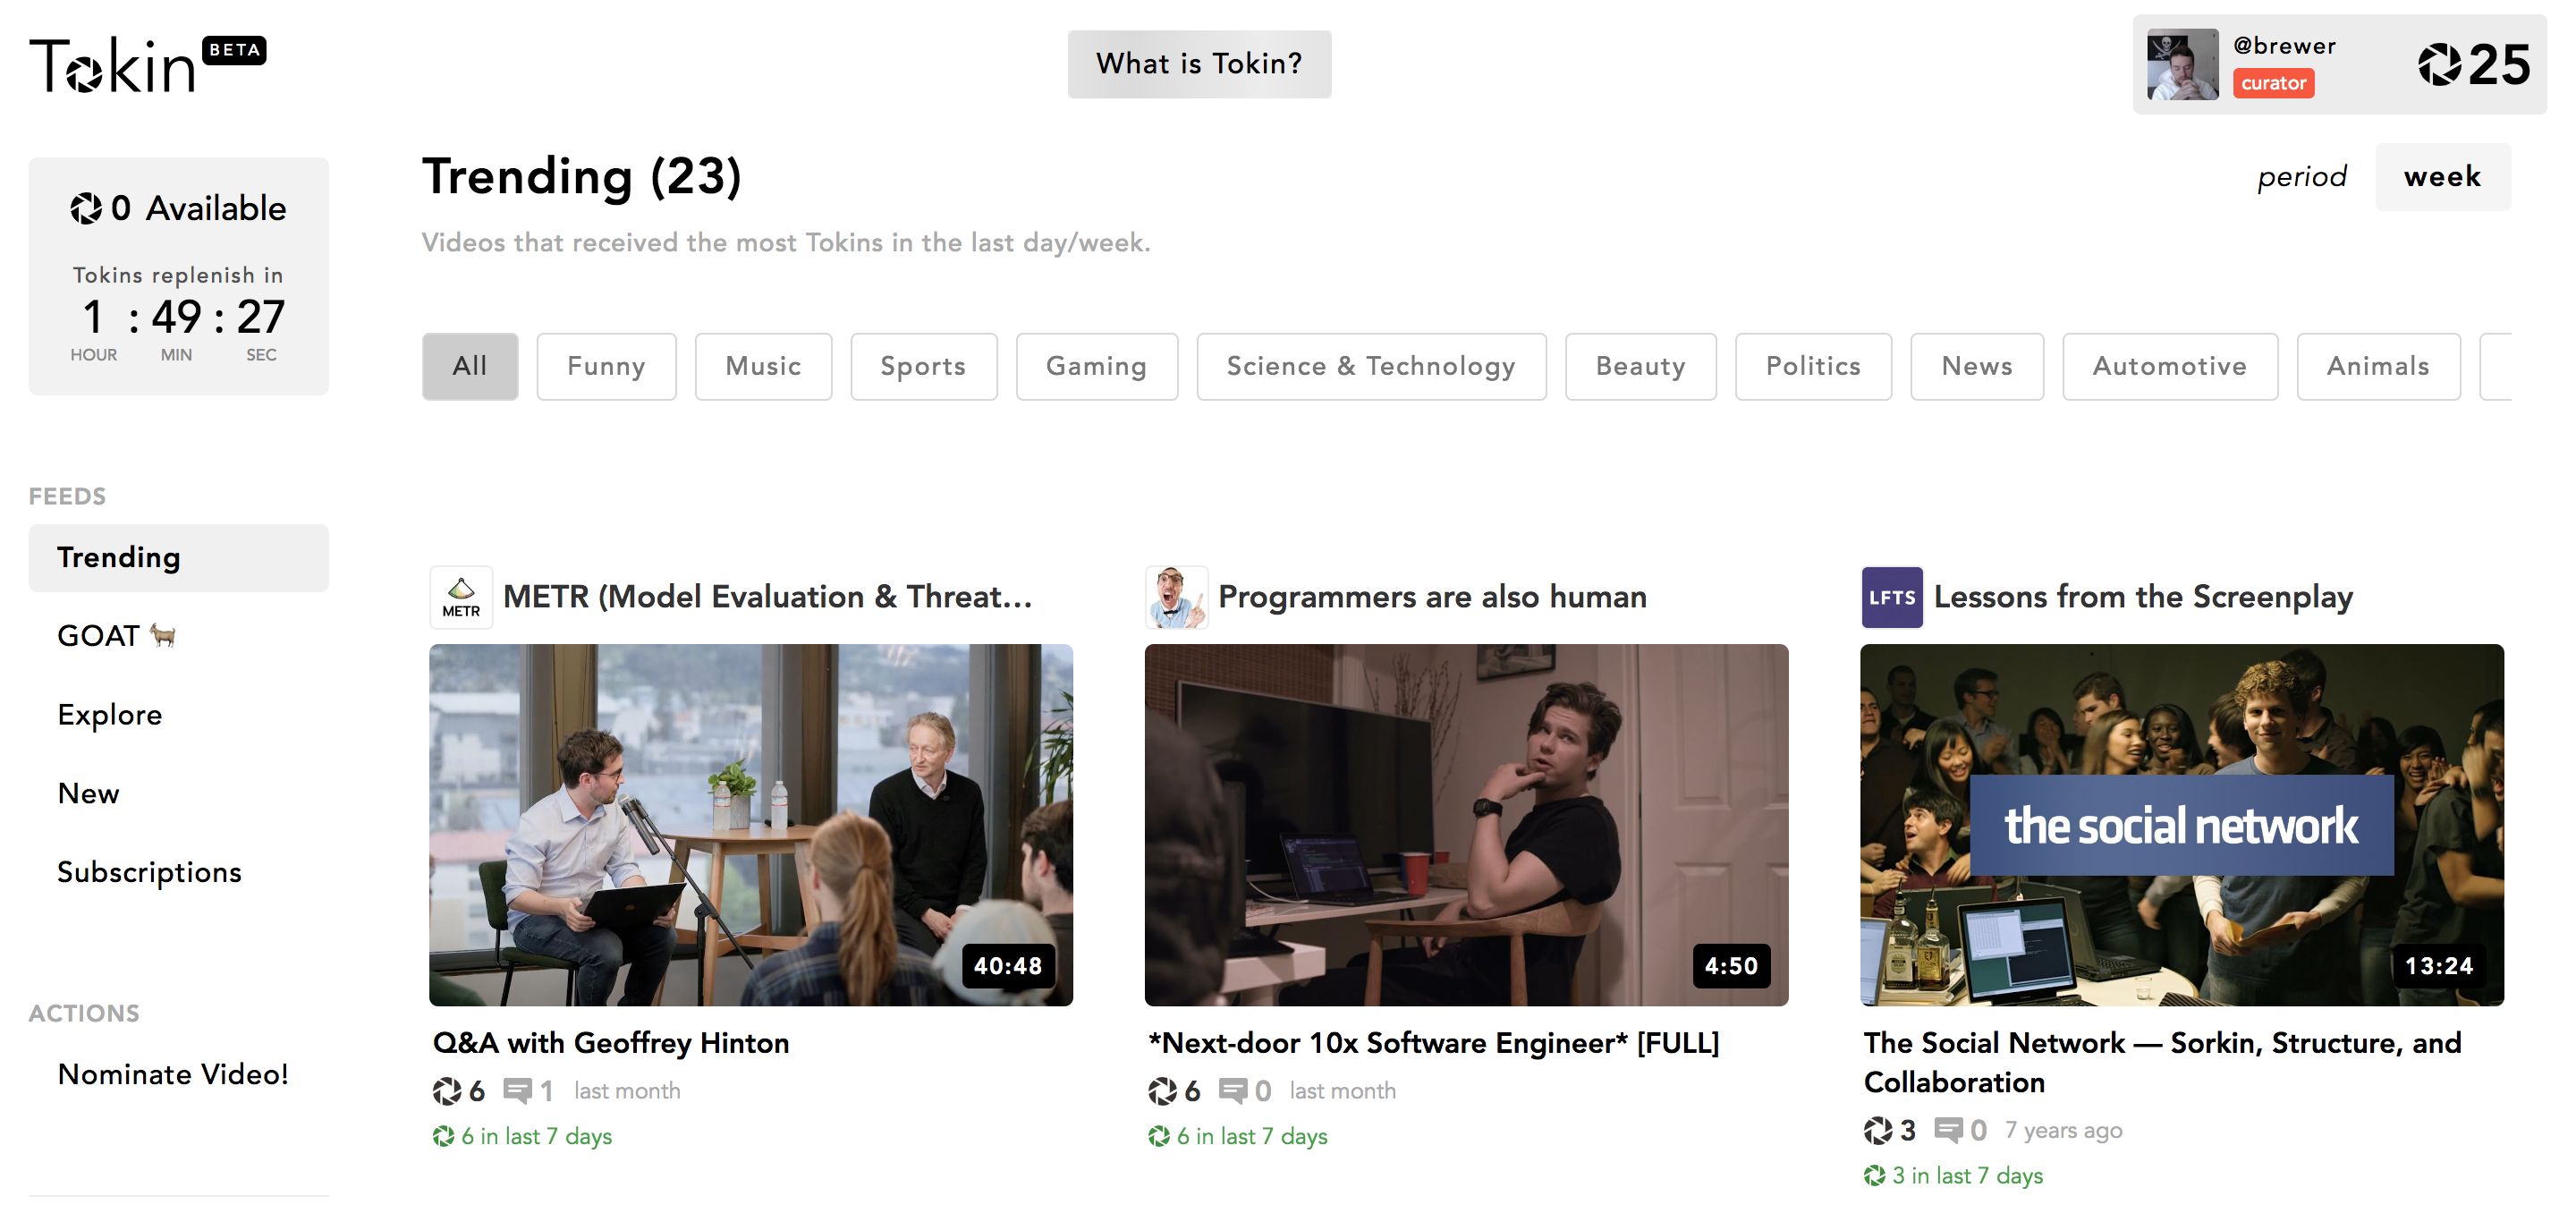Open the Explore feed
Viewport: 2576px width, 1213px height.
click(x=178, y=715)
